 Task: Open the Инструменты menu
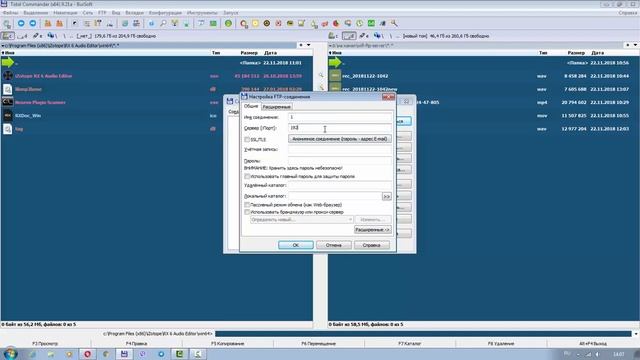coord(202,13)
